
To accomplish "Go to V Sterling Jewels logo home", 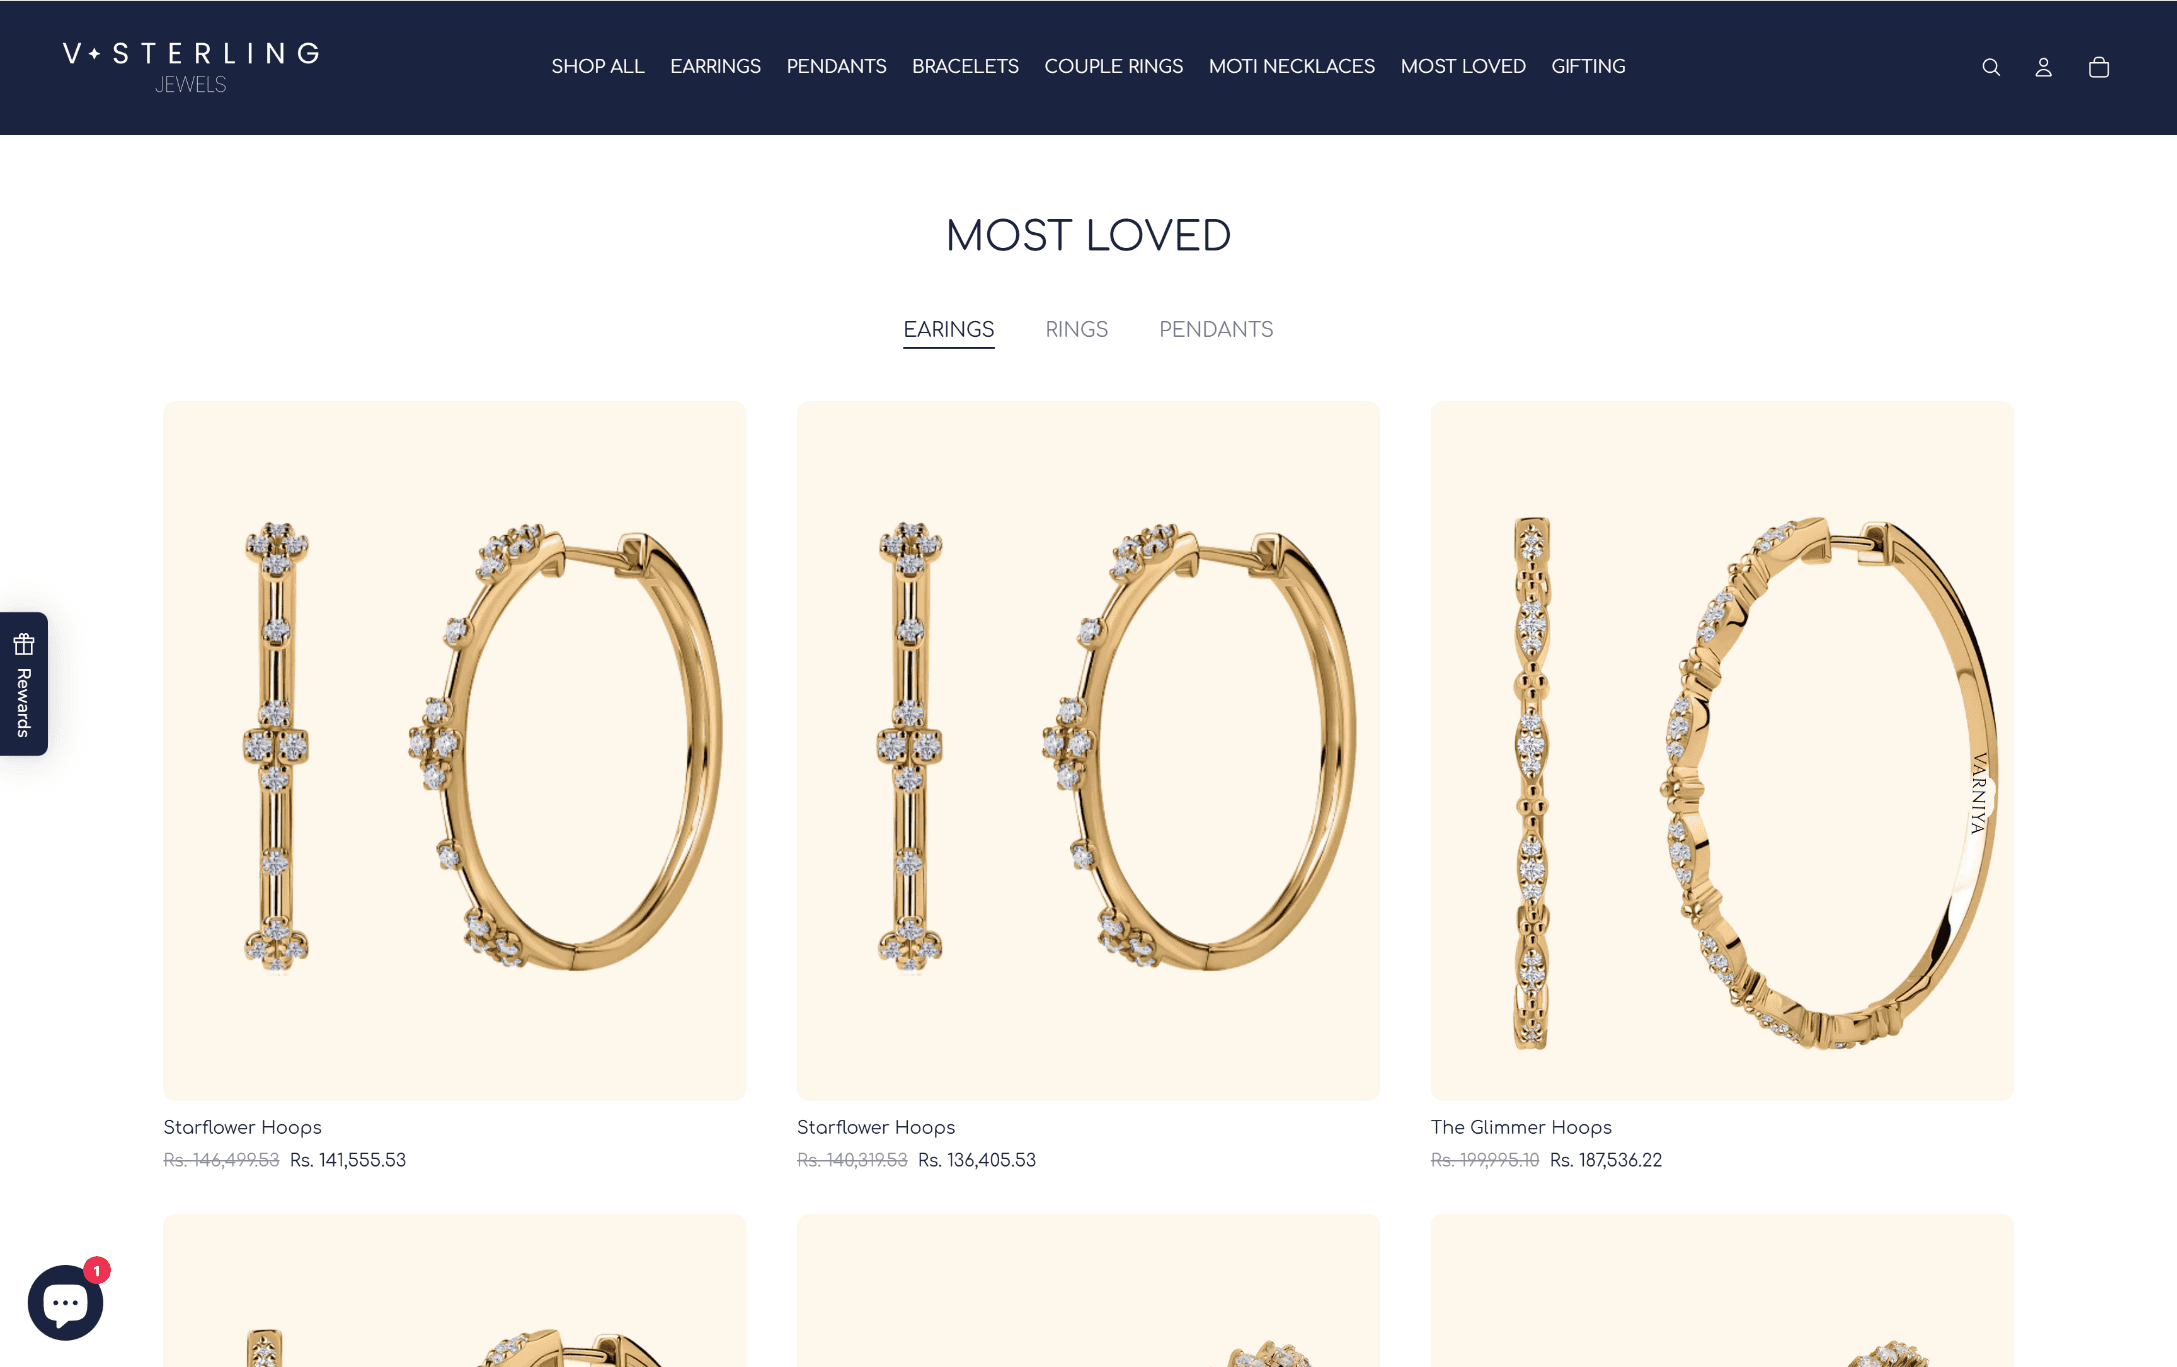I will [x=191, y=67].
